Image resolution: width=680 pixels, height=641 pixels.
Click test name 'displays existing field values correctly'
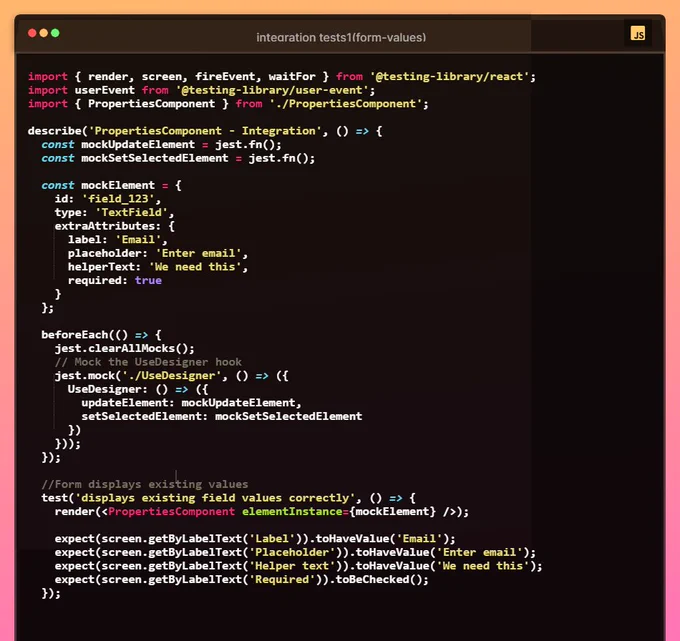(215, 497)
